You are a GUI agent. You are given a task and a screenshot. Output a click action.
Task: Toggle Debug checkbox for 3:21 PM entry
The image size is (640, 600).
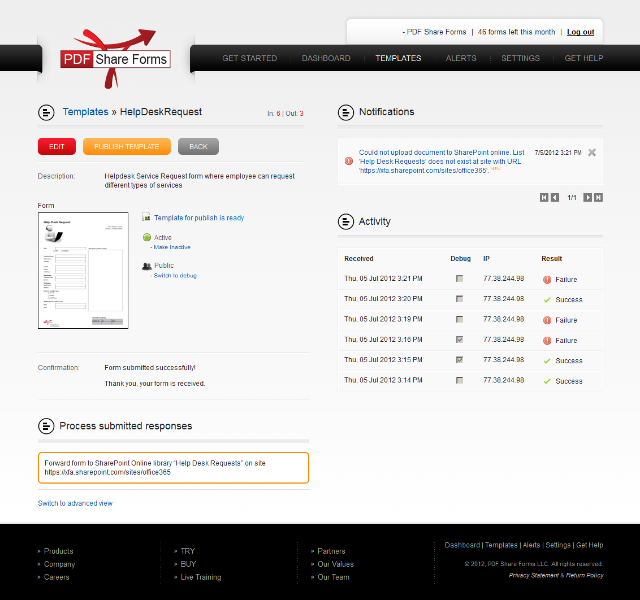[460, 278]
